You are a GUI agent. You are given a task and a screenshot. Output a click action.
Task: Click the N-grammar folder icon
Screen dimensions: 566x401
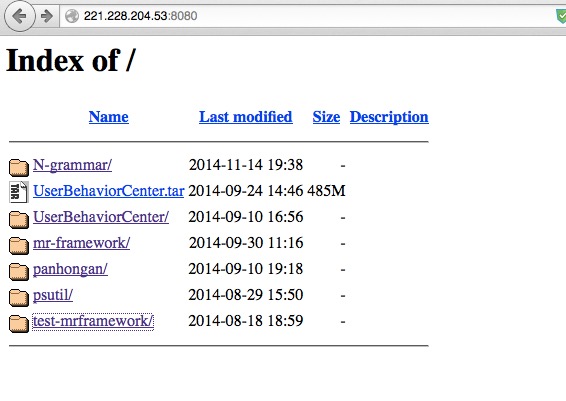click(19, 167)
